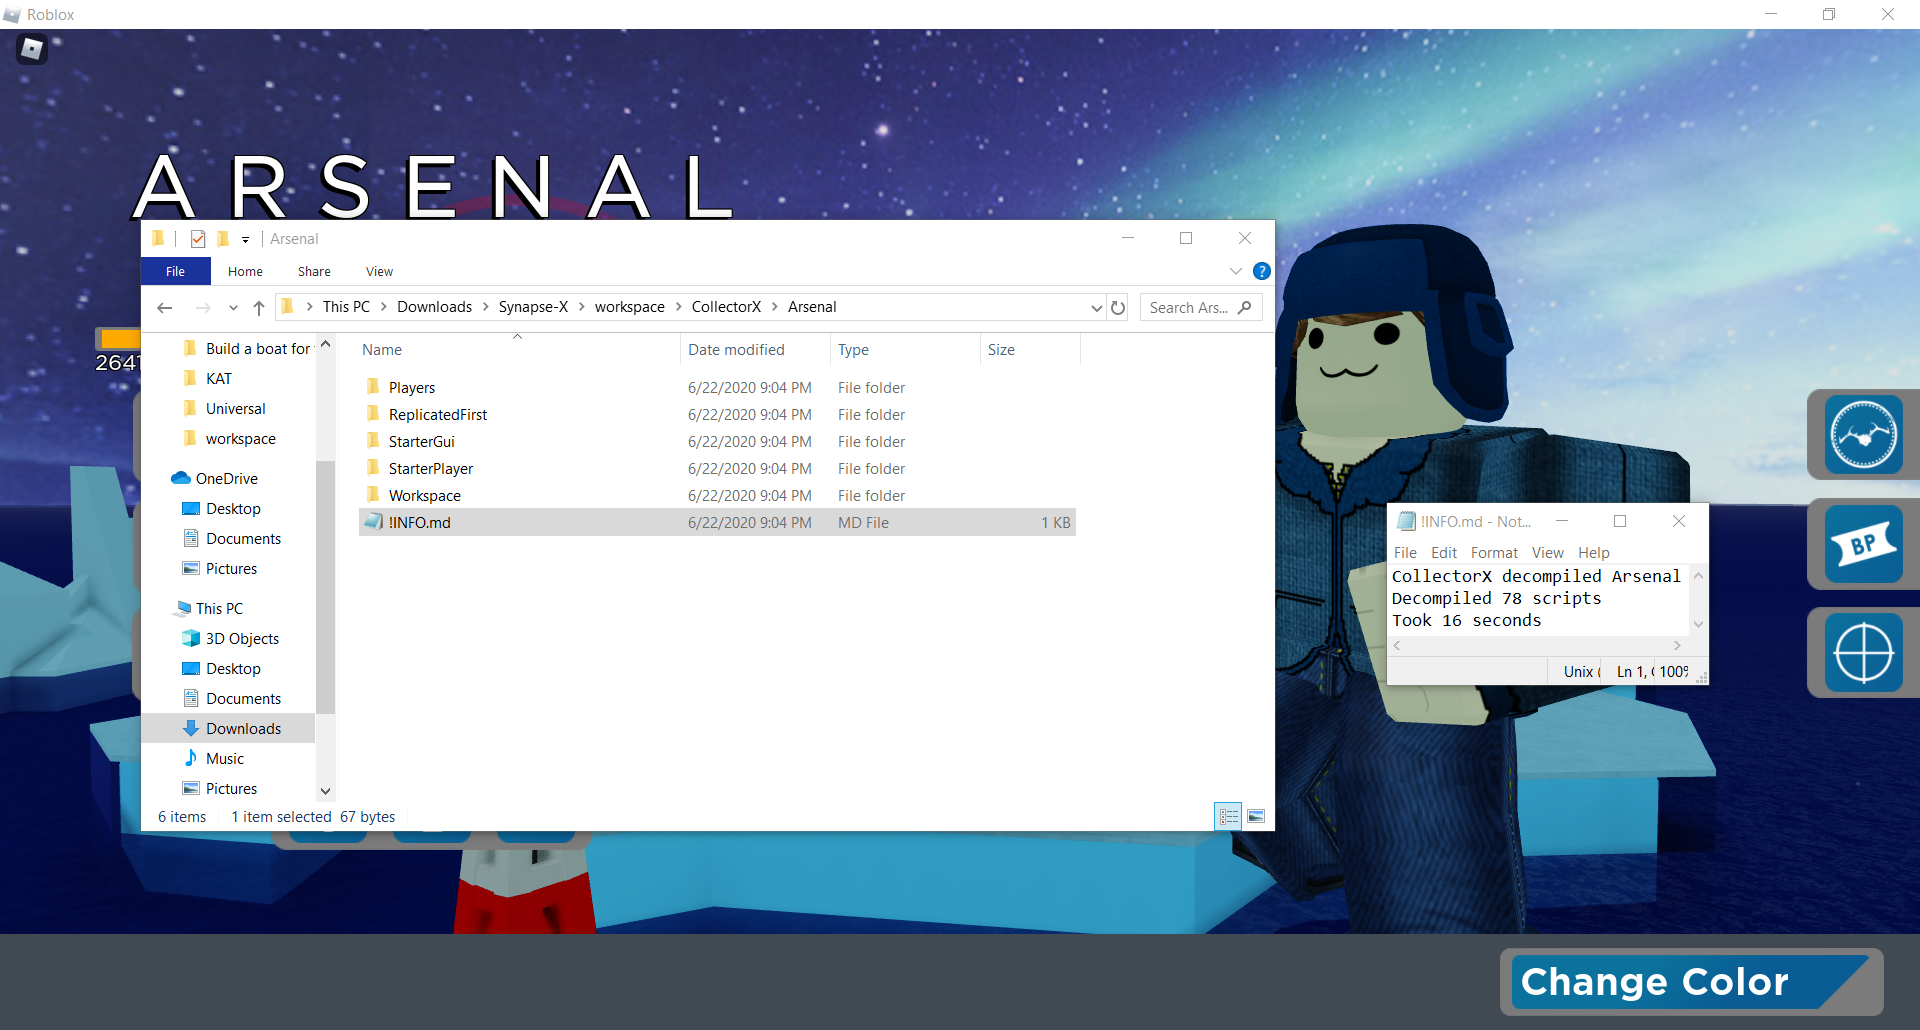Image resolution: width=1920 pixels, height=1030 pixels.
Task: Sort by Date modified column
Action: pos(756,349)
